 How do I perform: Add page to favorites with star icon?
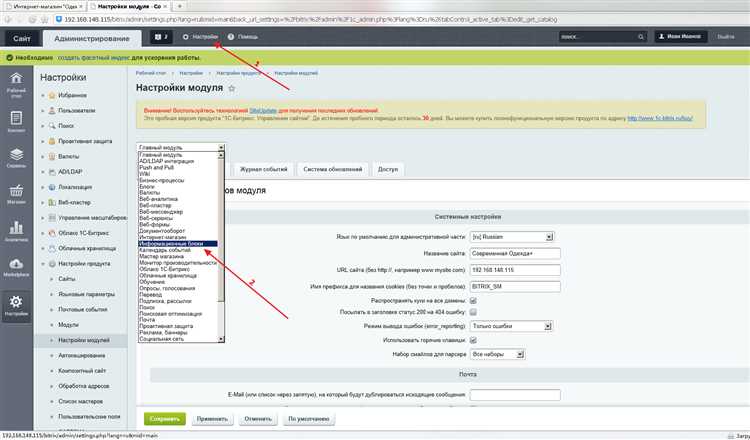(232, 88)
